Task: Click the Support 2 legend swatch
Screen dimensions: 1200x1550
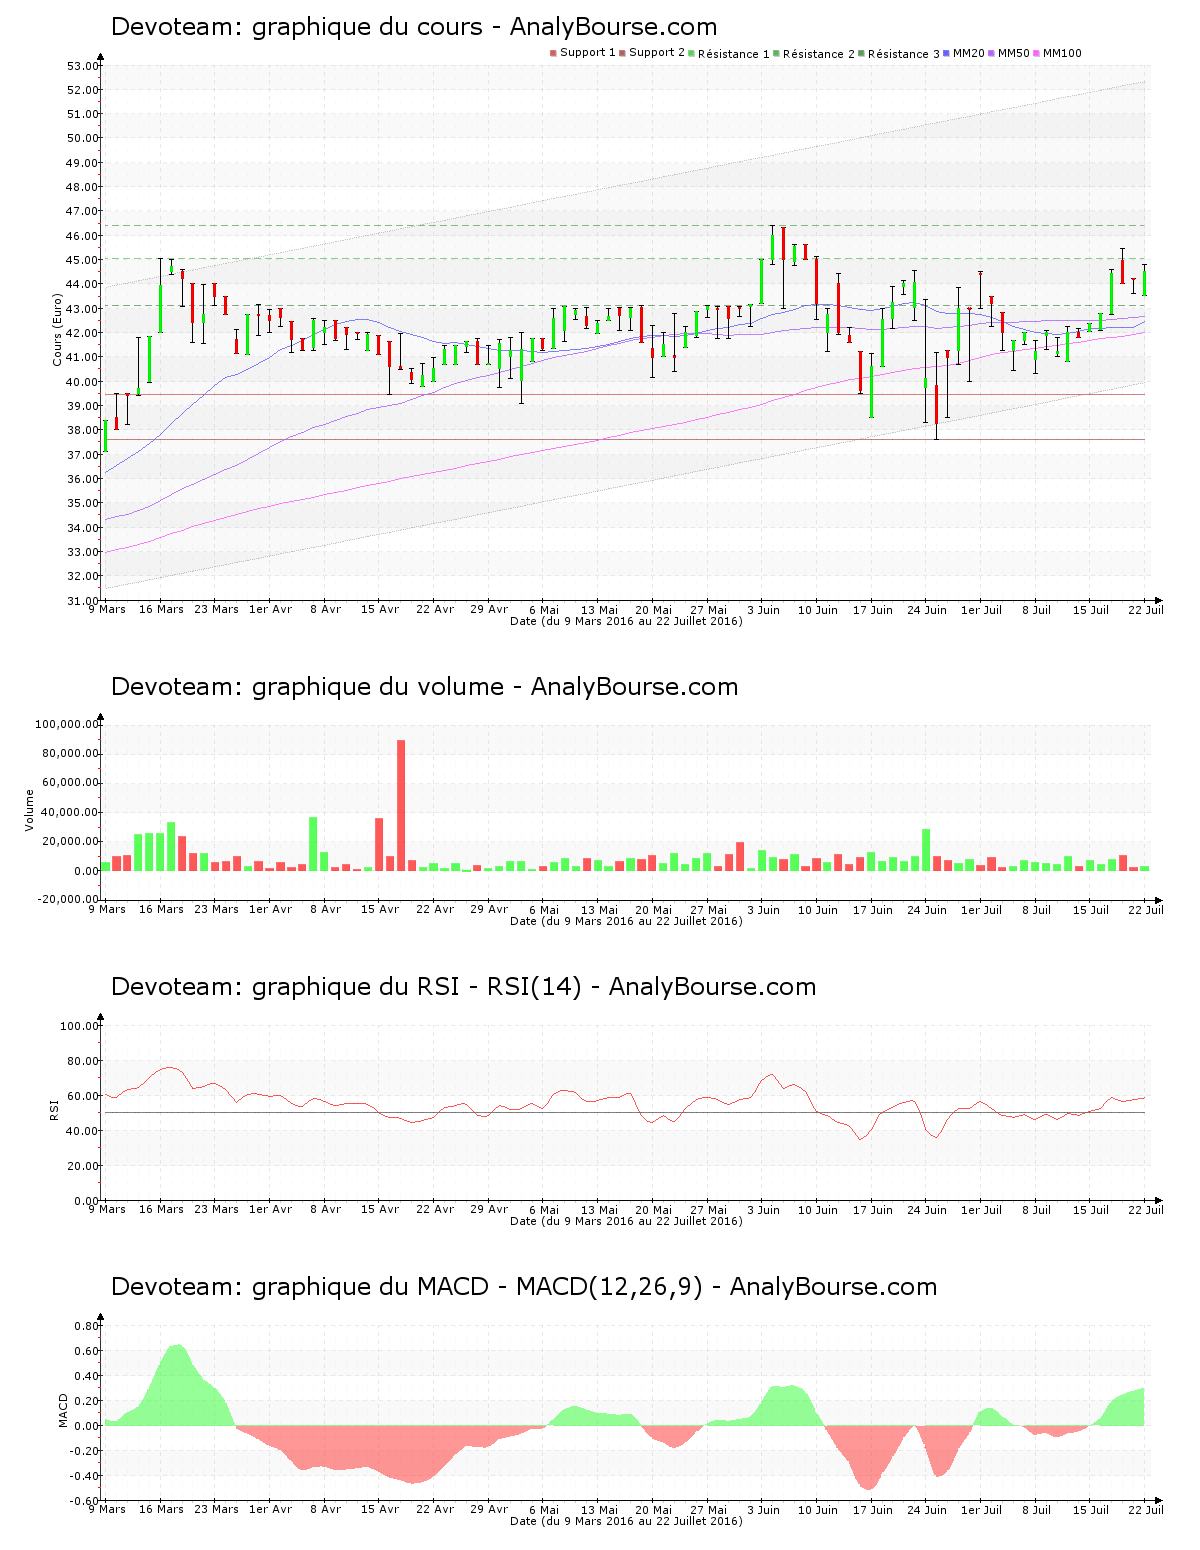Action: click(622, 53)
